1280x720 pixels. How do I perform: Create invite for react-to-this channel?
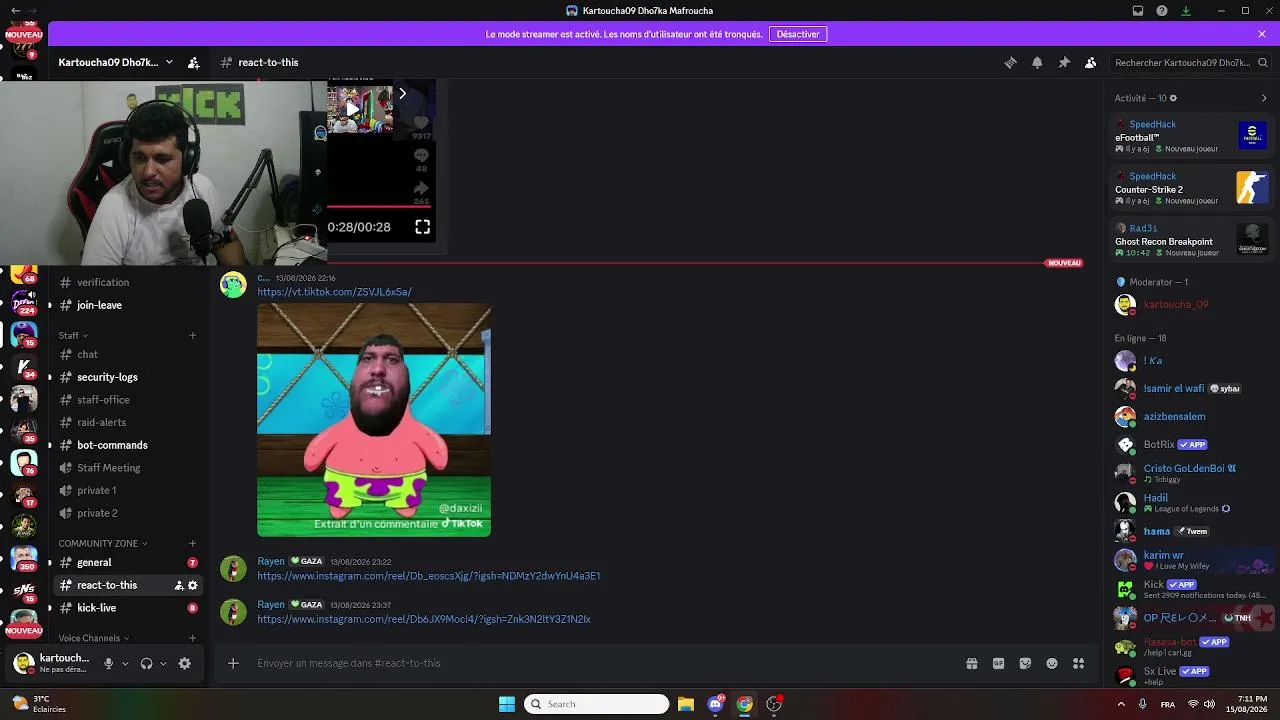[x=179, y=585]
